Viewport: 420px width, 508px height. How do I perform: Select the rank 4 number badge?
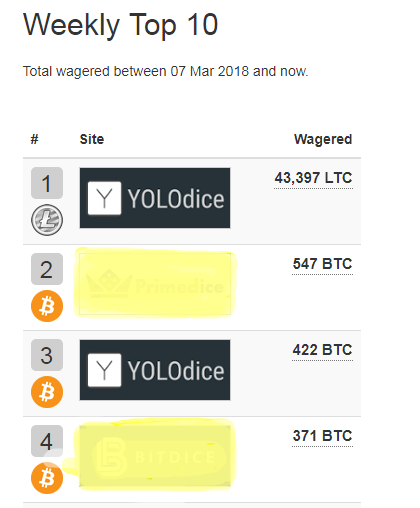pos(47,441)
